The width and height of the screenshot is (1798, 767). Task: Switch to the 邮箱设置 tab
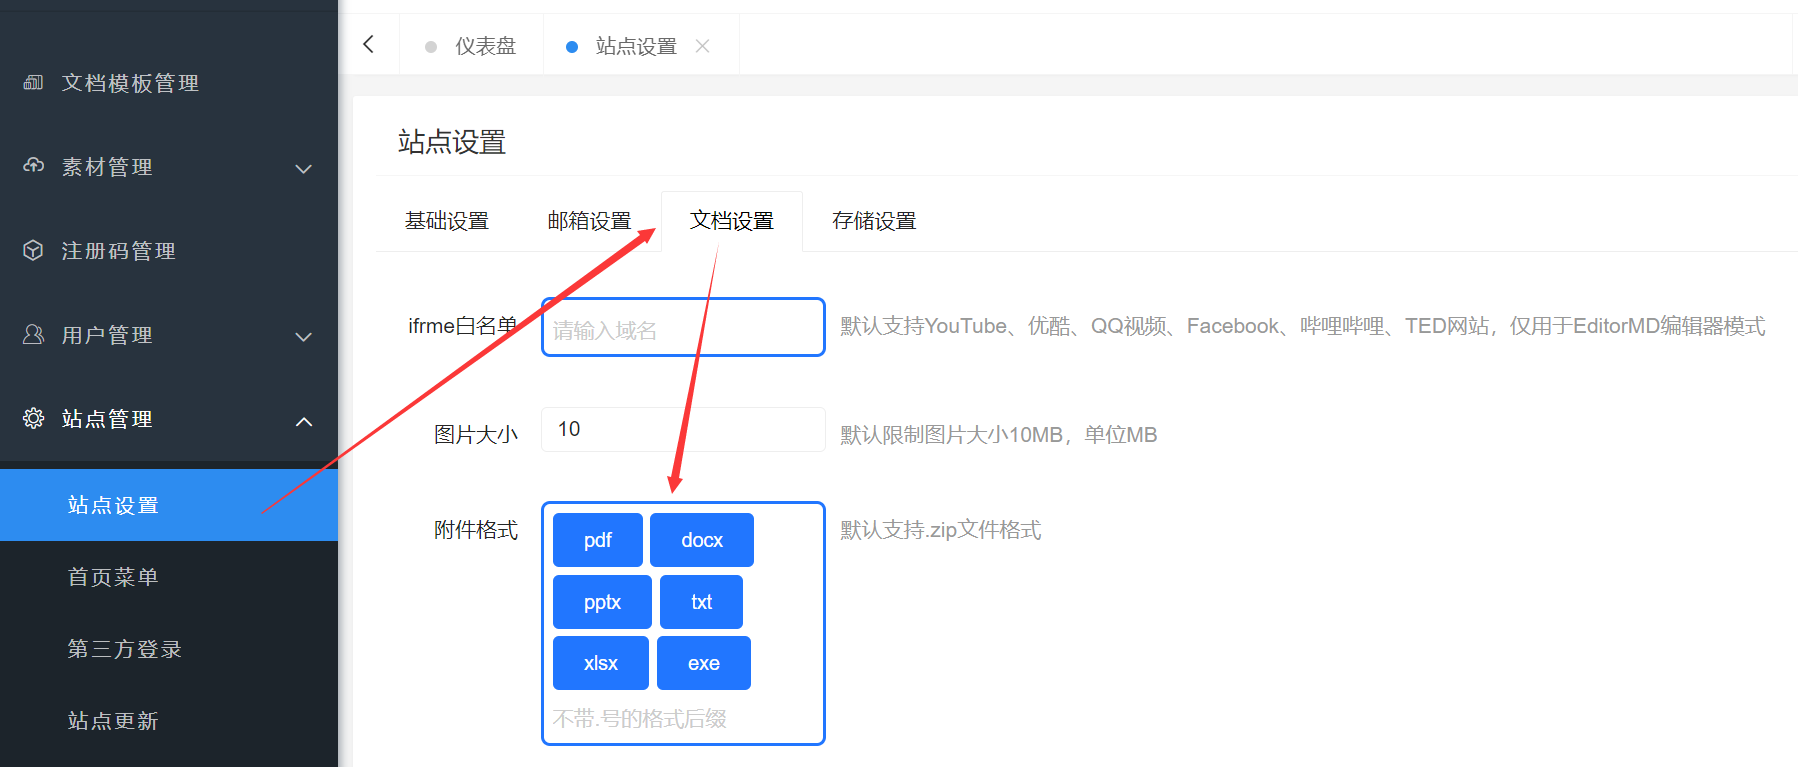(589, 221)
